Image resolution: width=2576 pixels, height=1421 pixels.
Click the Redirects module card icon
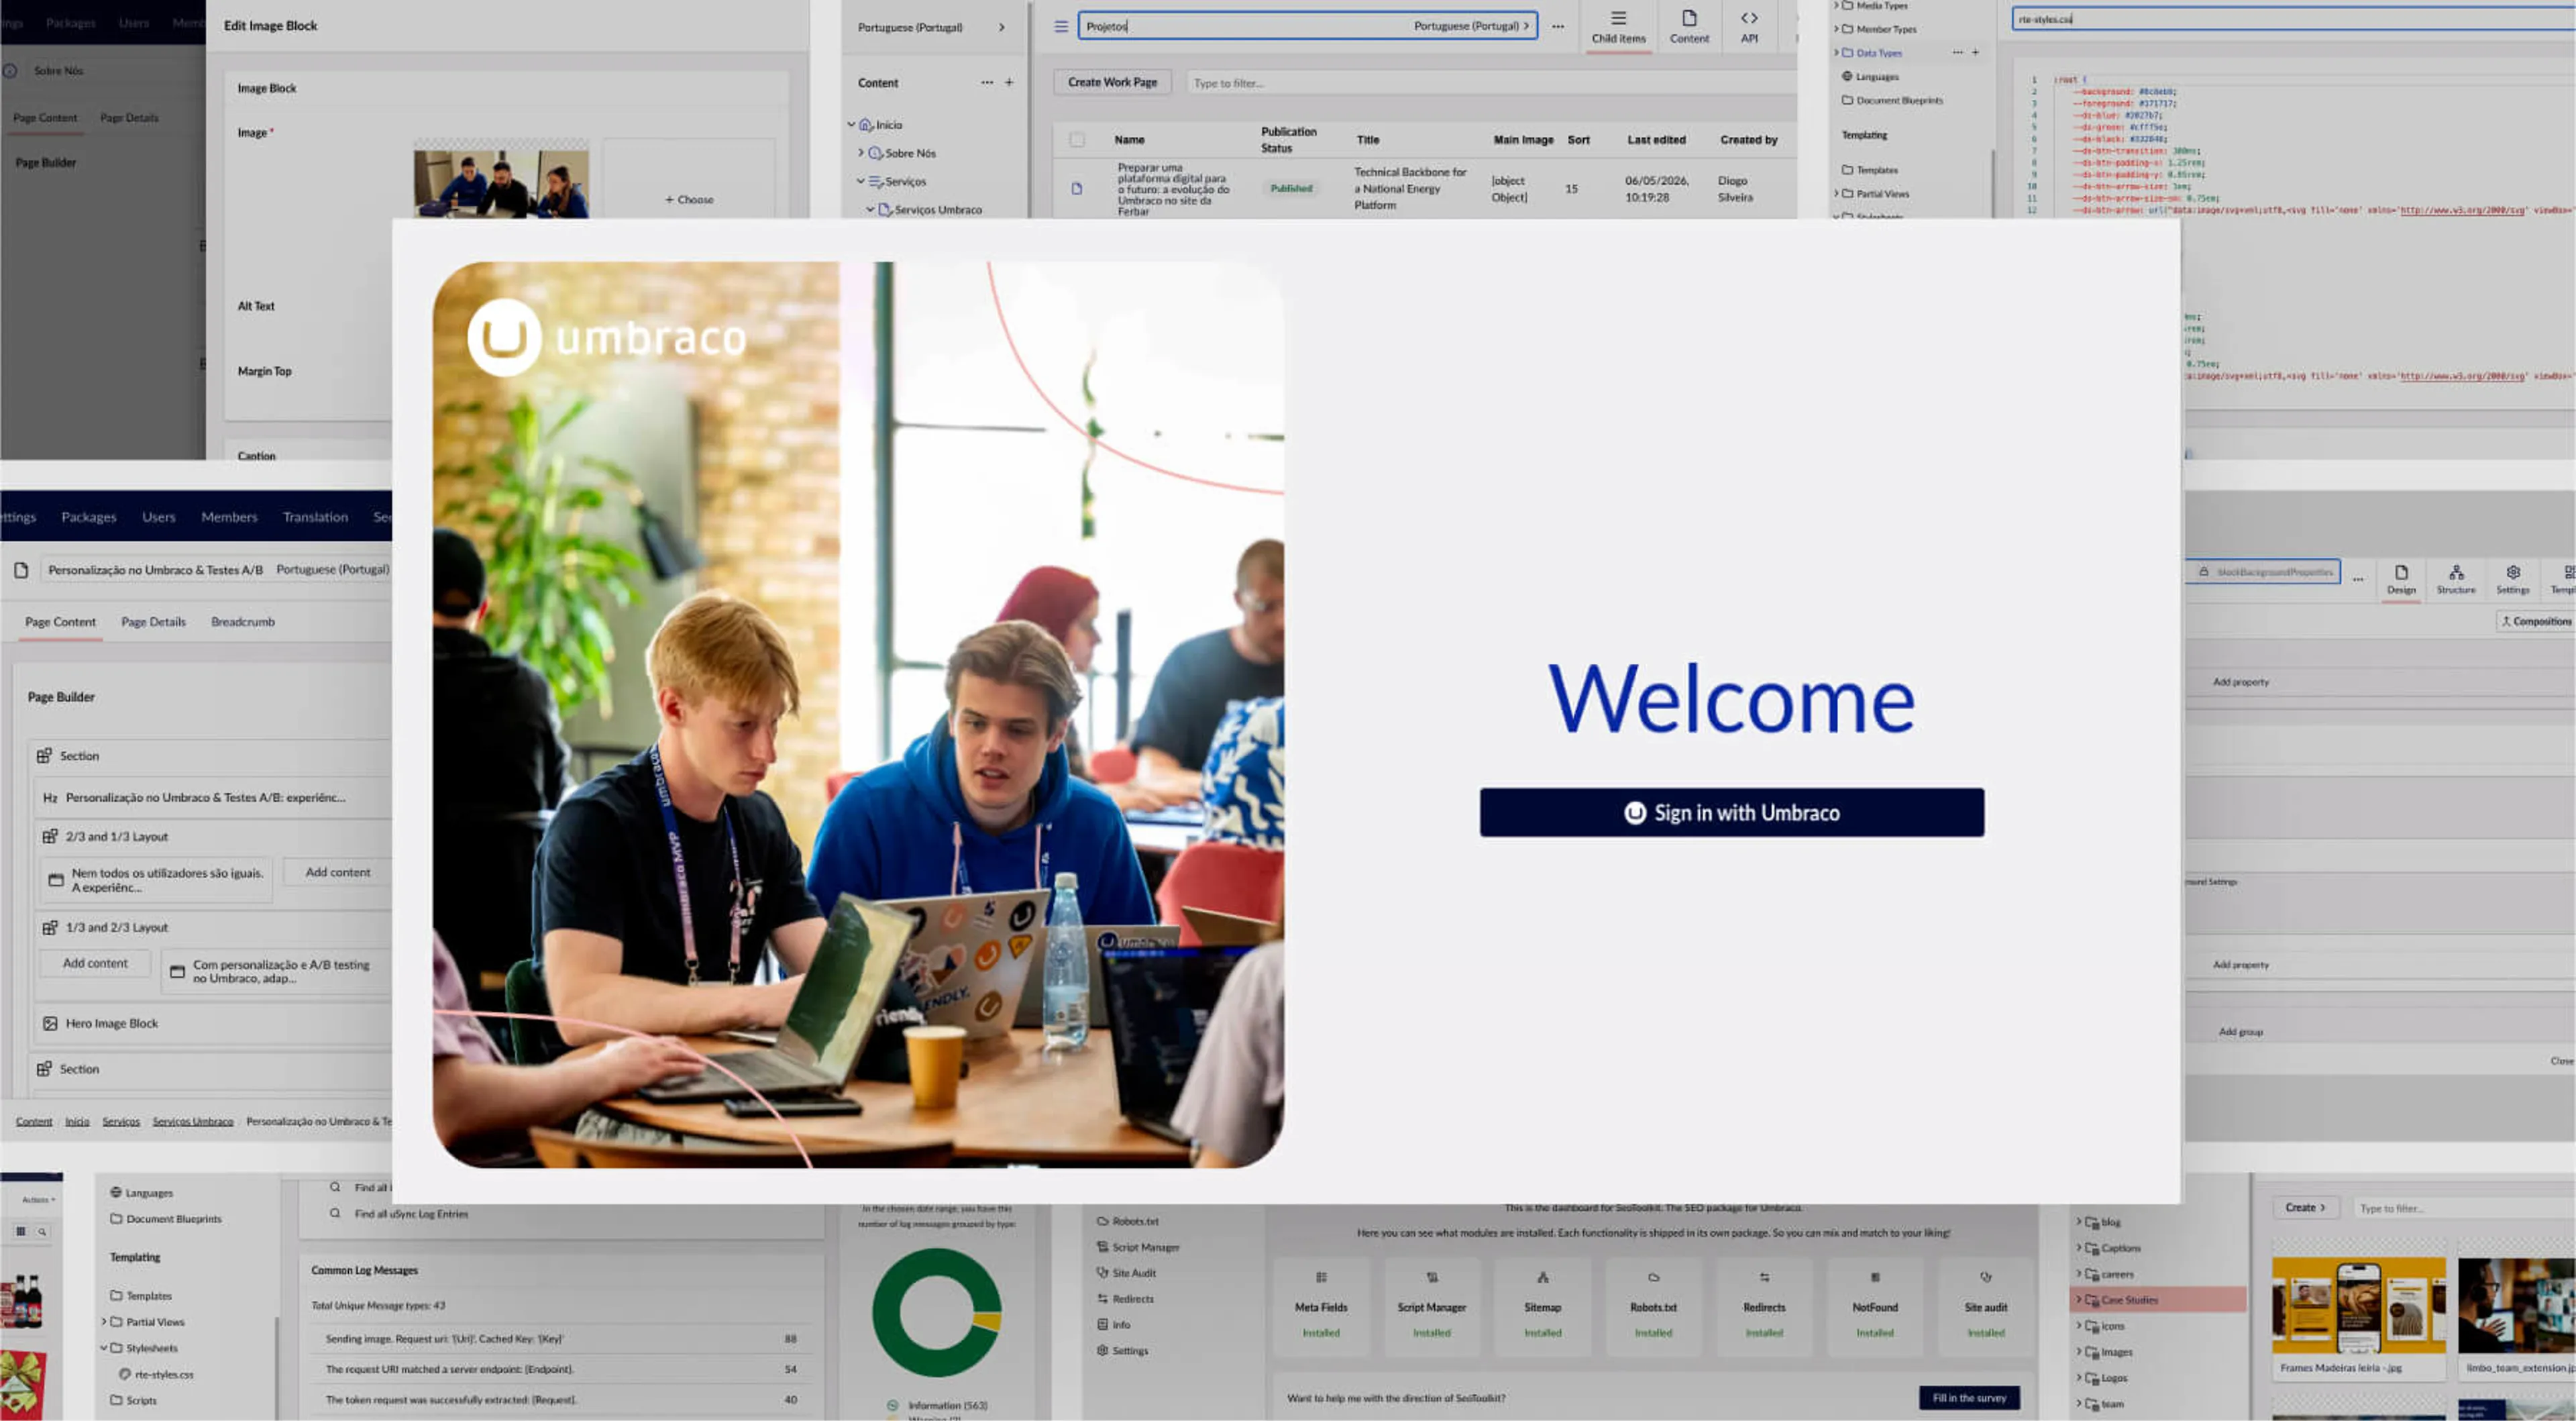coord(1764,1277)
